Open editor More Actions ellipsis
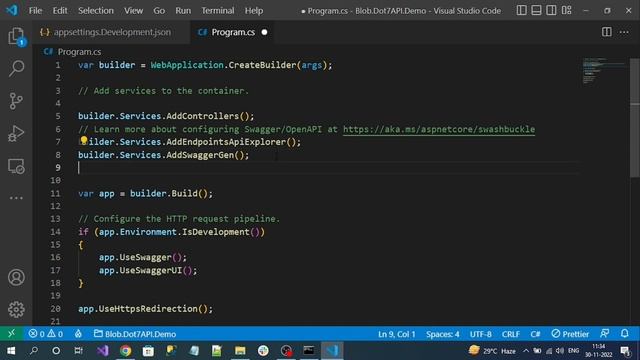The height and width of the screenshot is (360, 640). pyautogui.click(x=624, y=32)
